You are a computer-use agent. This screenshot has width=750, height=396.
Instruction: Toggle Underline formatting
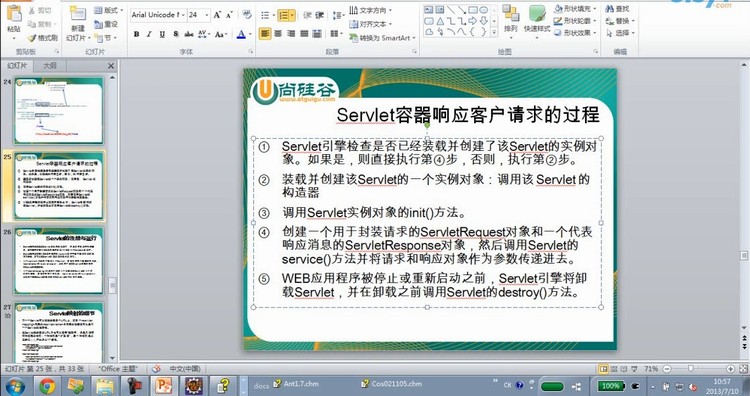(x=162, y=34)
